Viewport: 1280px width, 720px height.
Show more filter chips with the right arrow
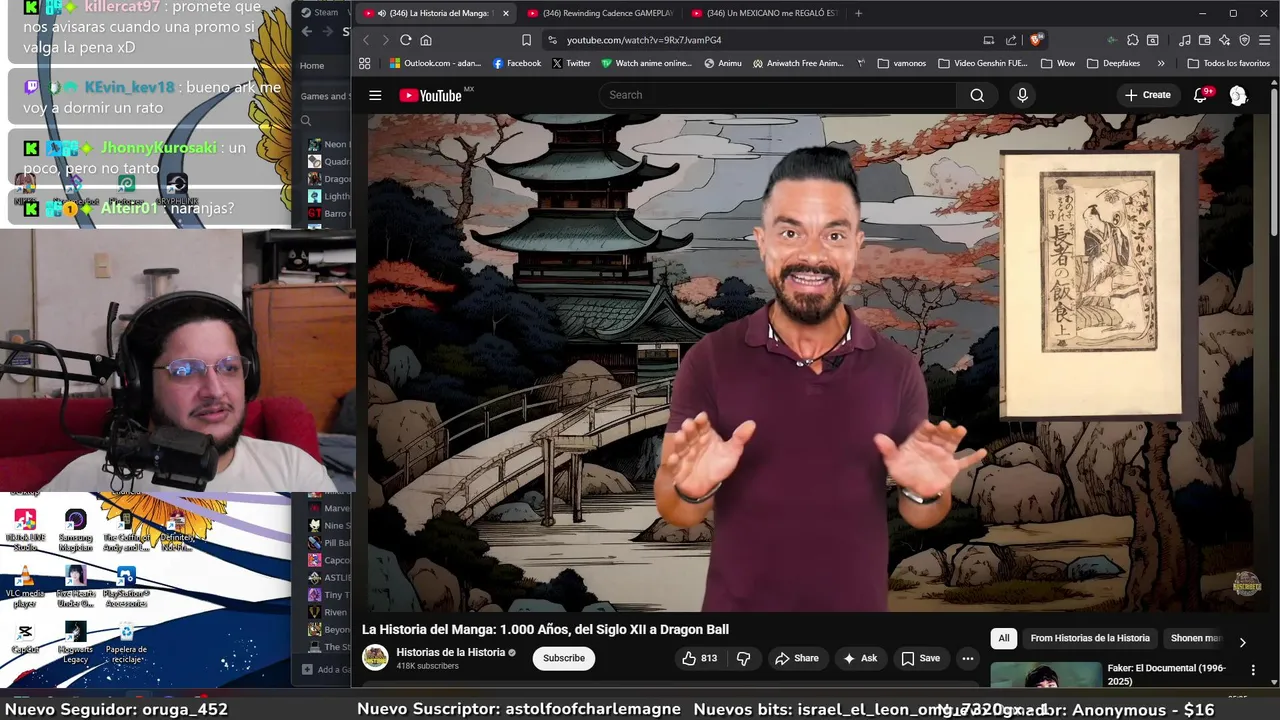1242,642
